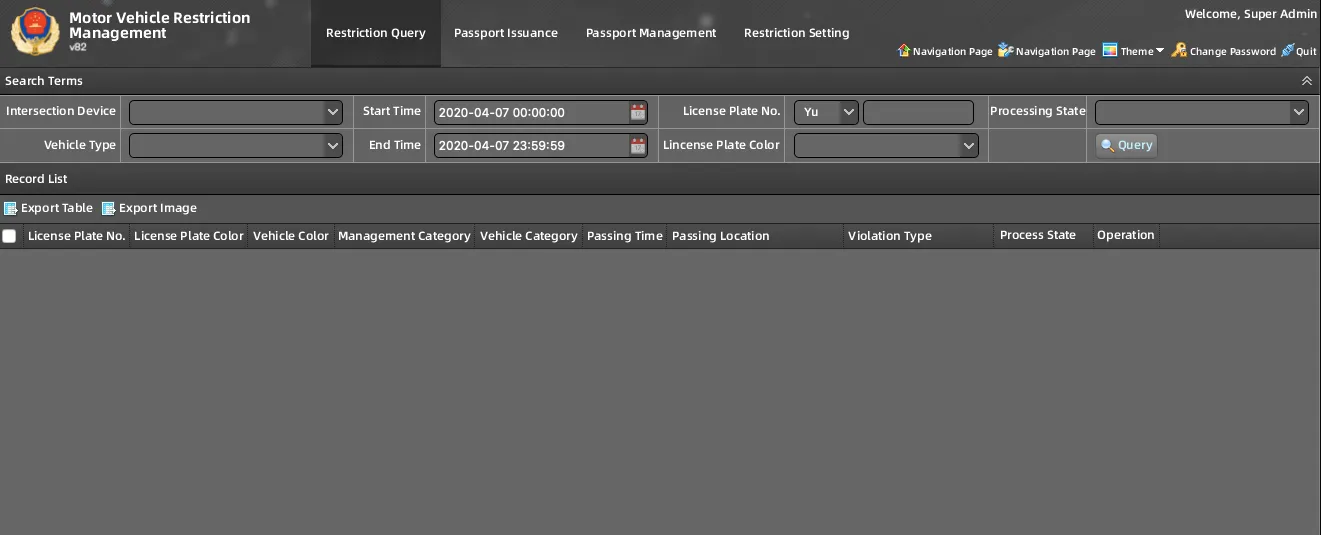Viewport: 1321px width, 535px height.
Task: Click the Export Table link
Action: tap(57, 208)
